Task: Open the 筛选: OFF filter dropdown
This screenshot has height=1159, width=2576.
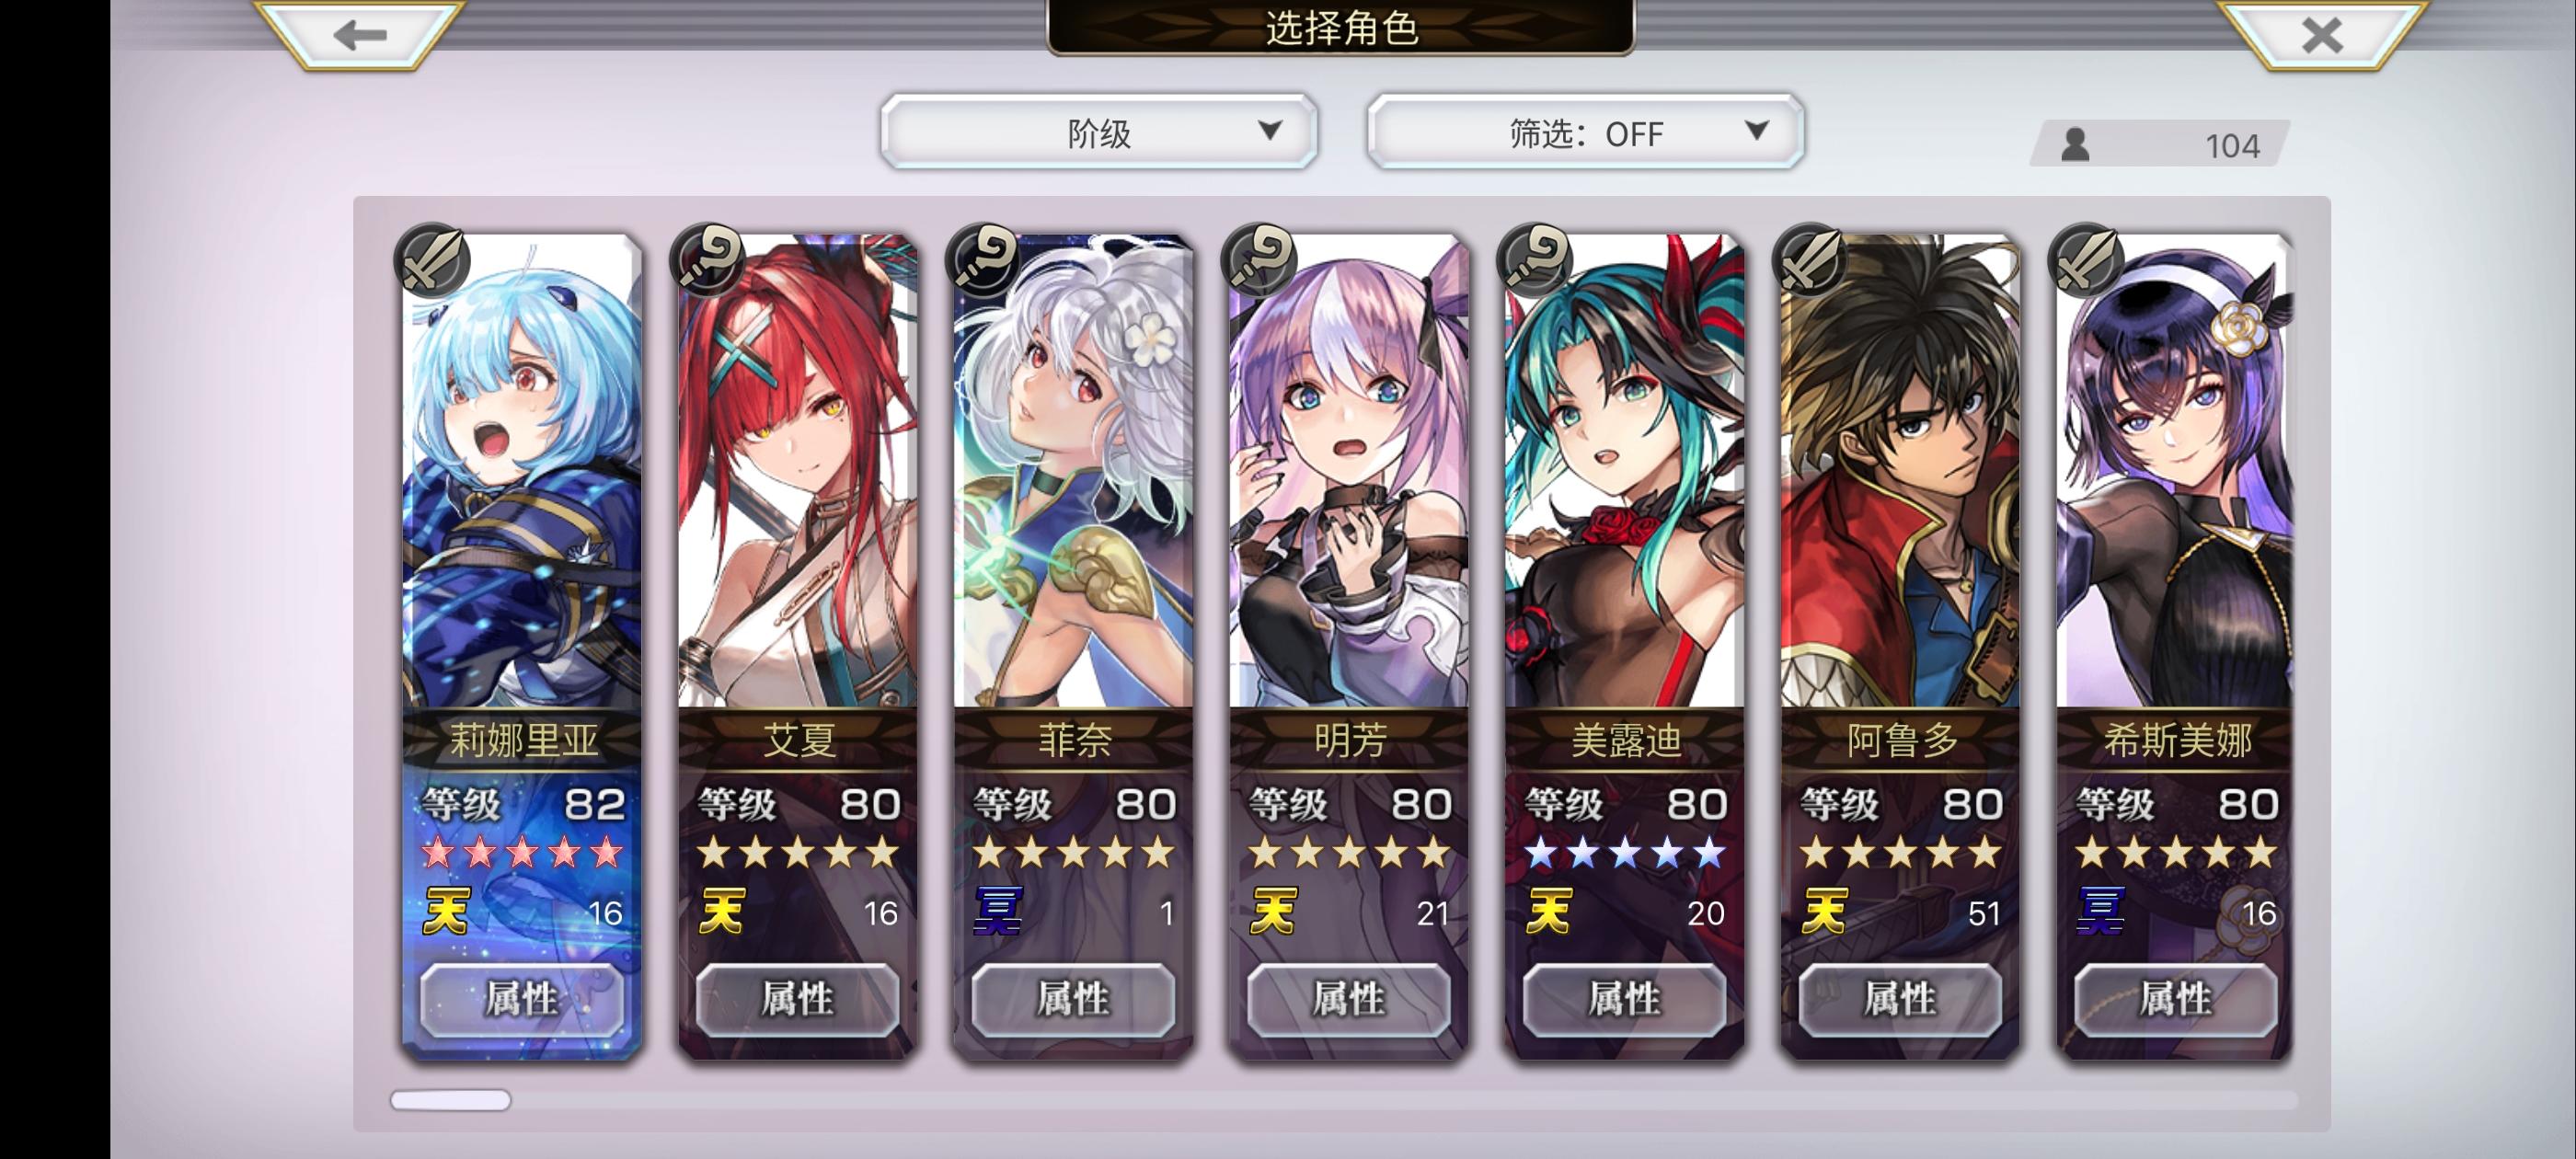Action: 1585,132
